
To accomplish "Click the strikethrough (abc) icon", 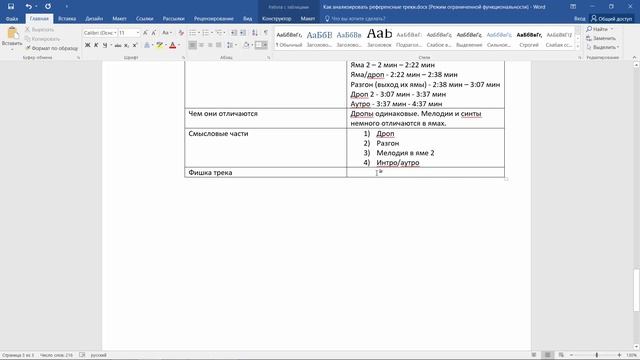I will coord(118,45).
